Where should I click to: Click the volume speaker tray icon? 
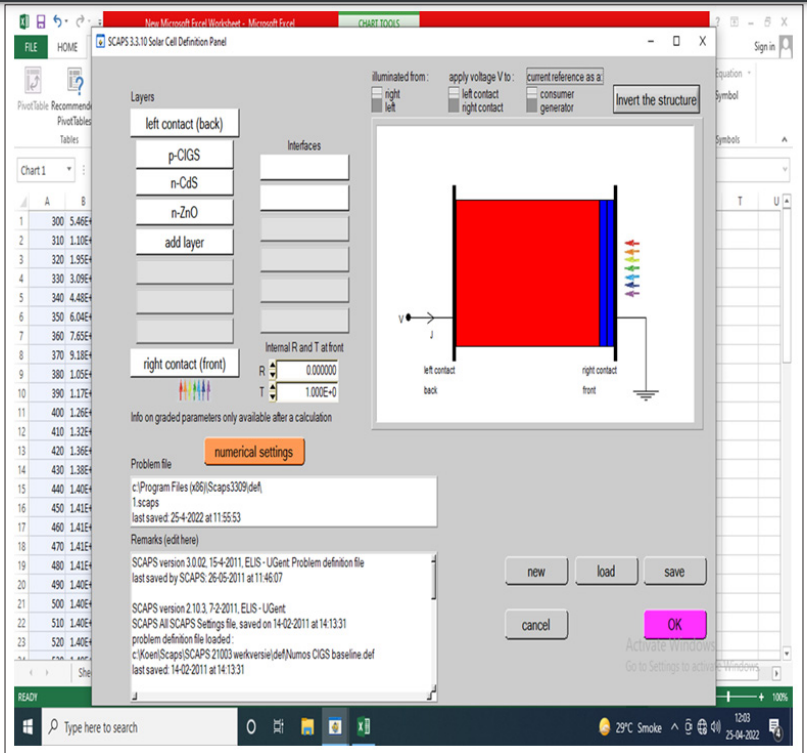tap(716, 727)
